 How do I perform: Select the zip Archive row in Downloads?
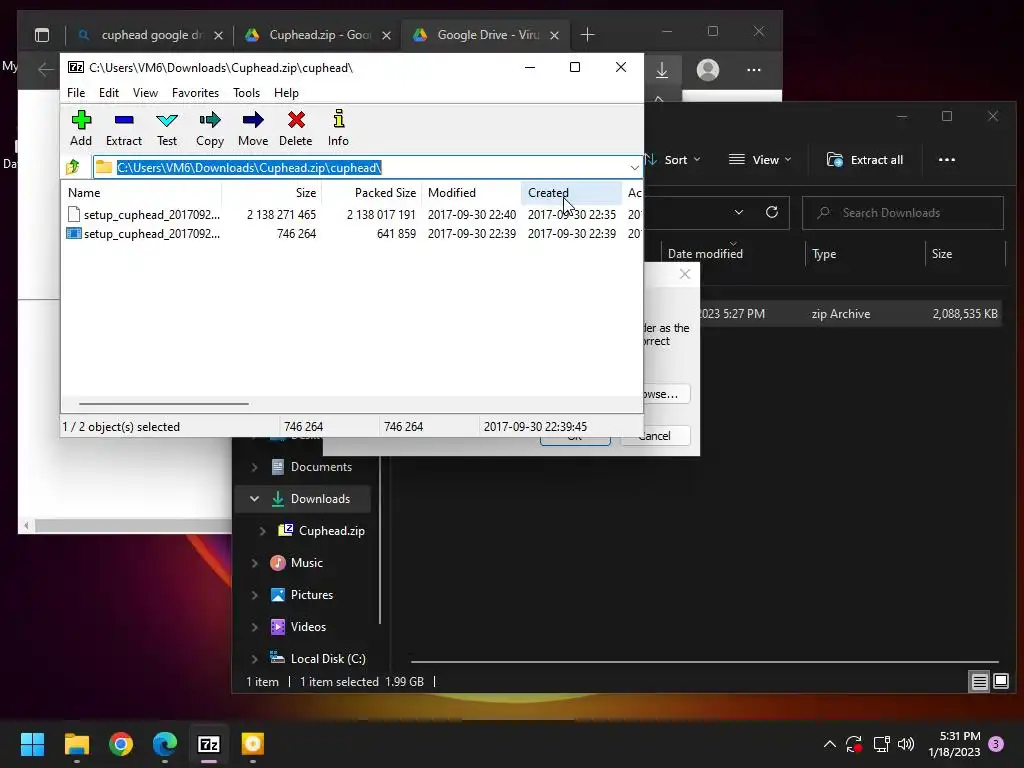point(851,313)
